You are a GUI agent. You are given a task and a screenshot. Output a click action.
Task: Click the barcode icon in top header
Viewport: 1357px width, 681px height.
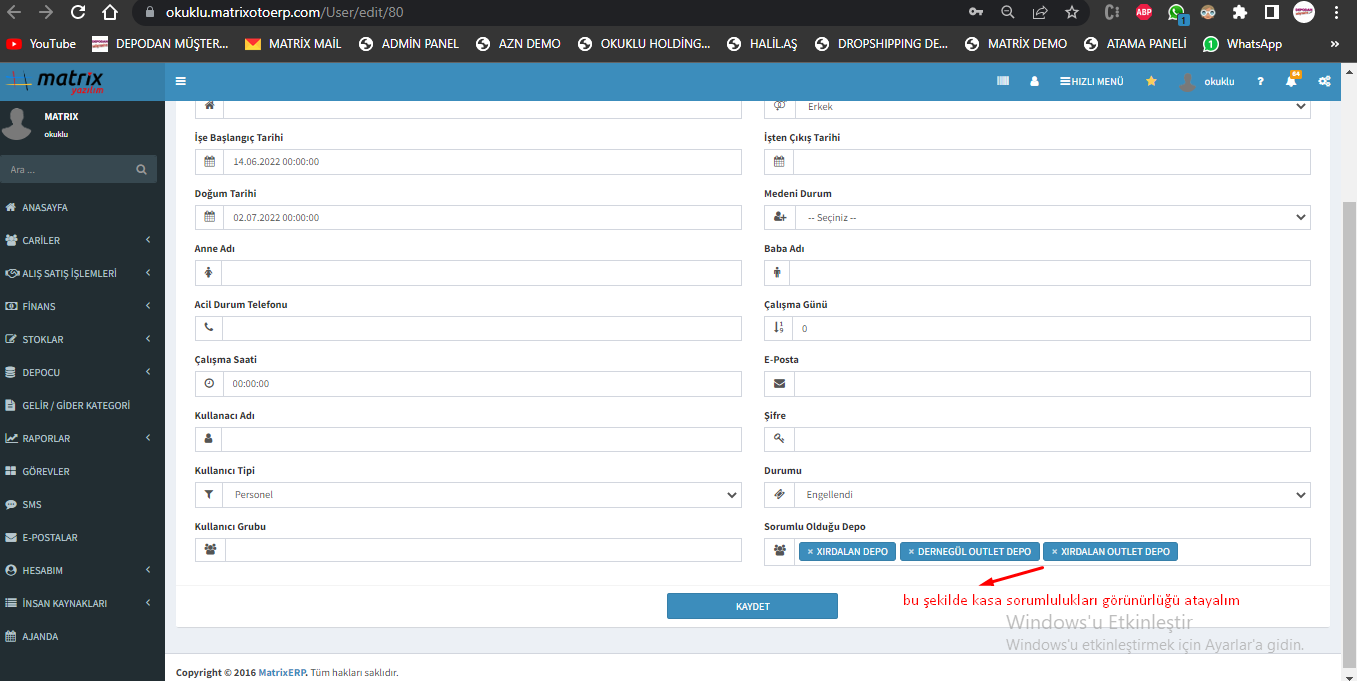[1003, 81]
